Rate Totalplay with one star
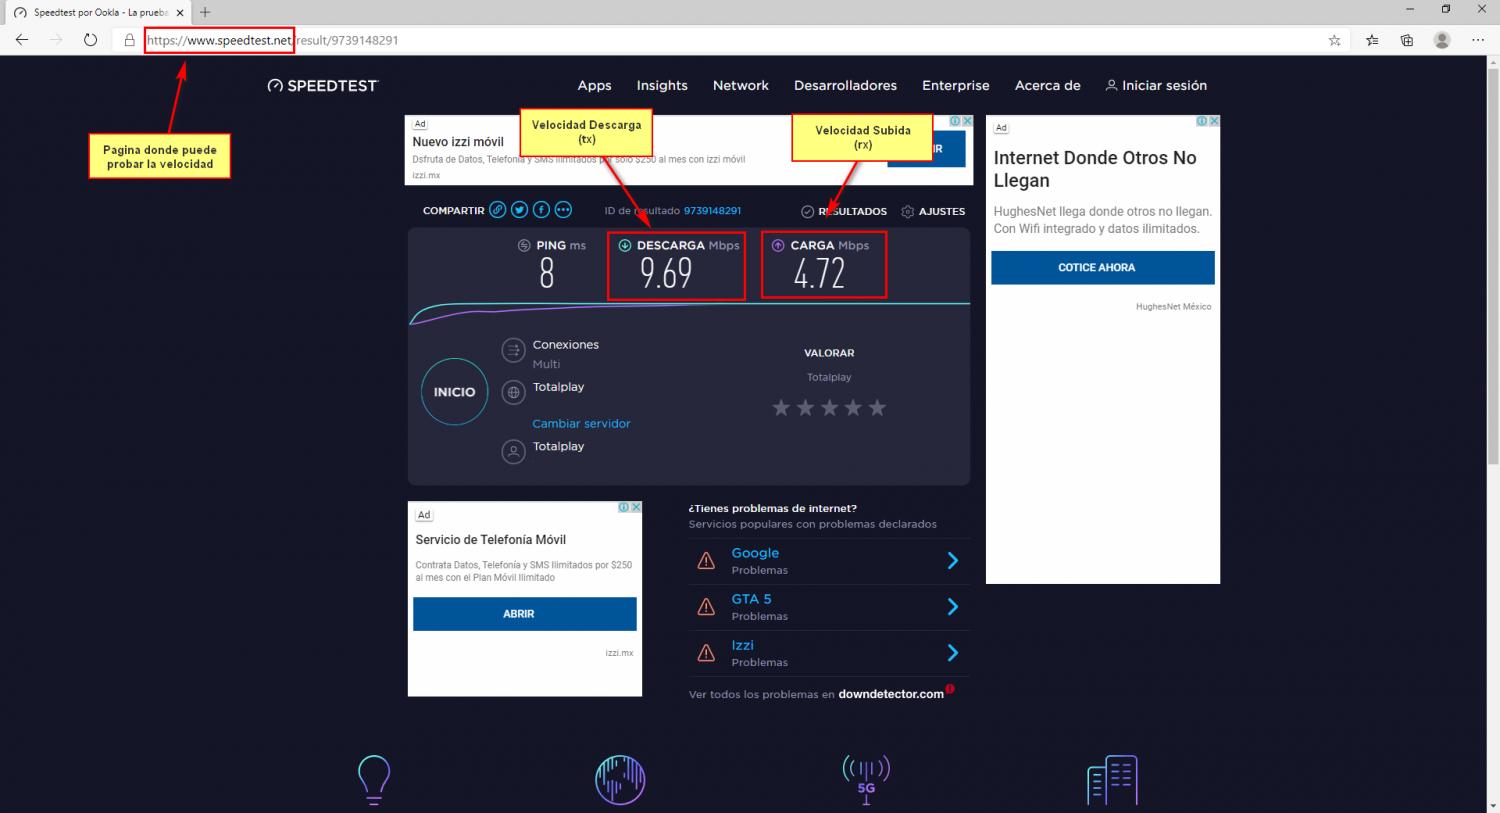The height and width of the screenshot is (813, 1500). point(781,408)
